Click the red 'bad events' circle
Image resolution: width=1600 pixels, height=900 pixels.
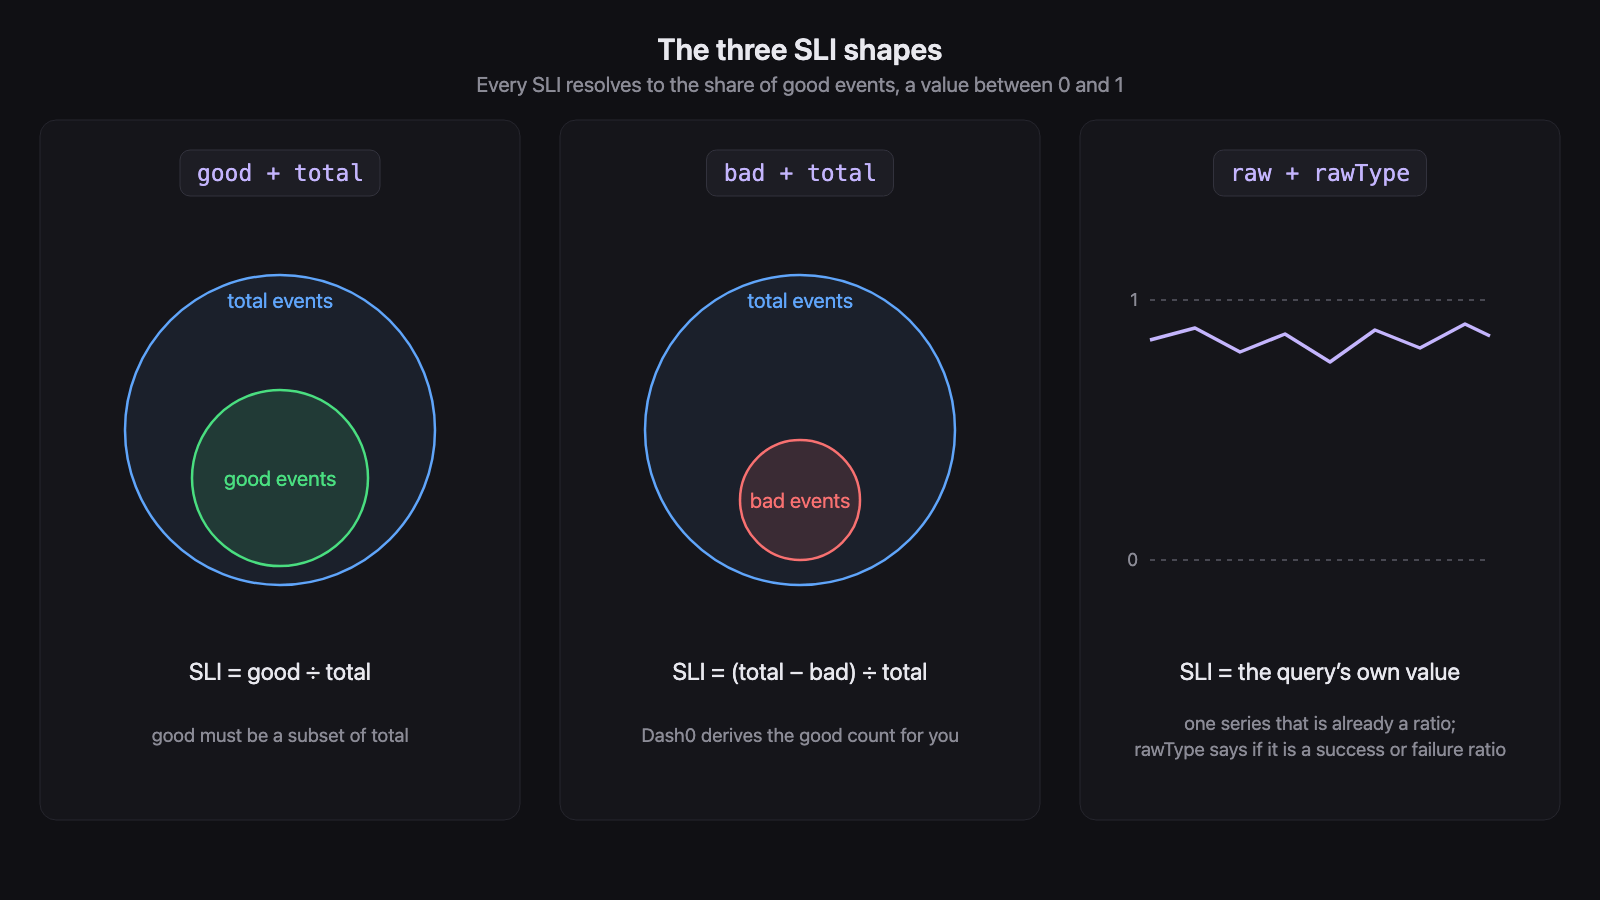point(800,500)
